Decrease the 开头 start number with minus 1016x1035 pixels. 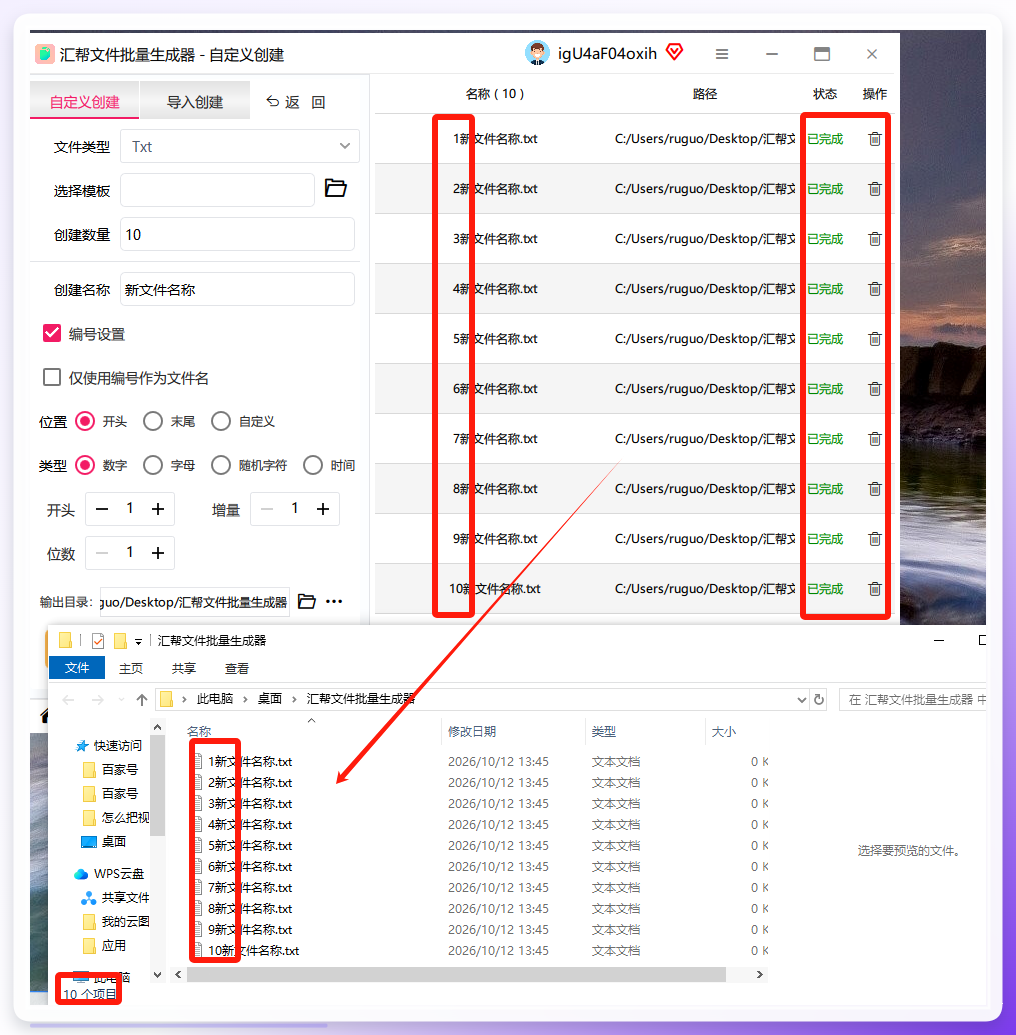[102, 509]
